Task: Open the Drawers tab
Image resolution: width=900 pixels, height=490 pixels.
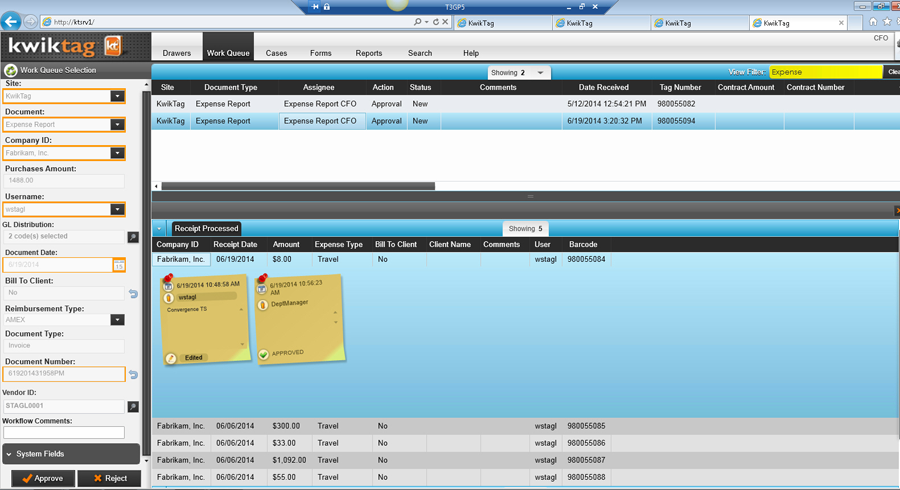Action: 177,53
